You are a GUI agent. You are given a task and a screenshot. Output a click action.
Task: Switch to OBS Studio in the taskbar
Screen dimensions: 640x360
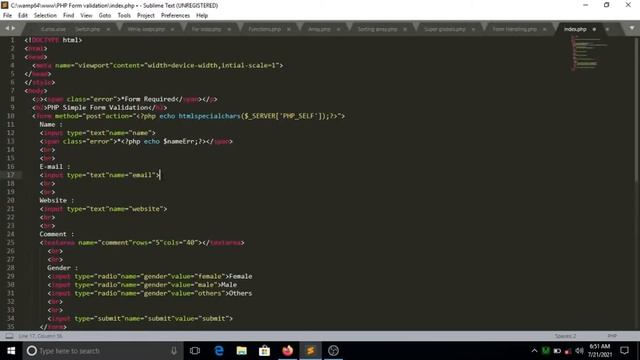pyautogui.click(x=333, y=351)
